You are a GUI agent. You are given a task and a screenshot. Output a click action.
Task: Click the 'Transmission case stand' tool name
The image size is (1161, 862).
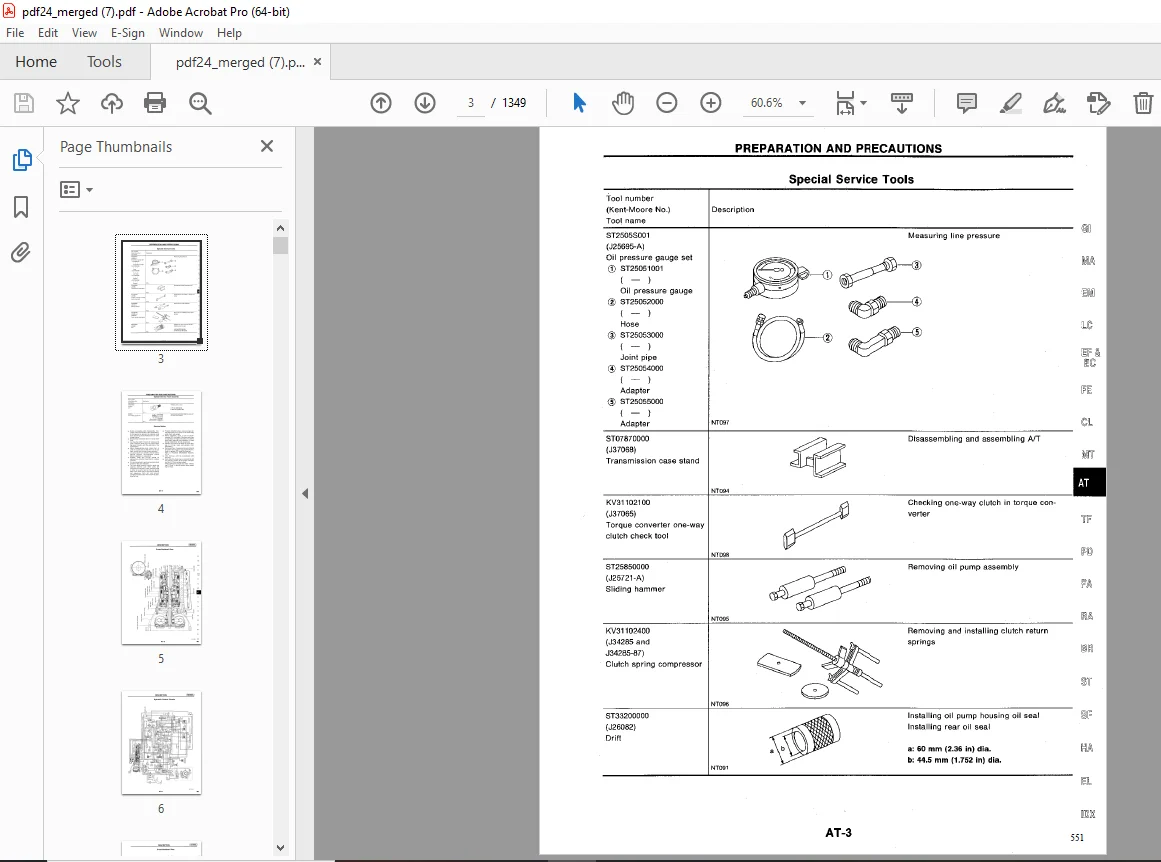652,461
